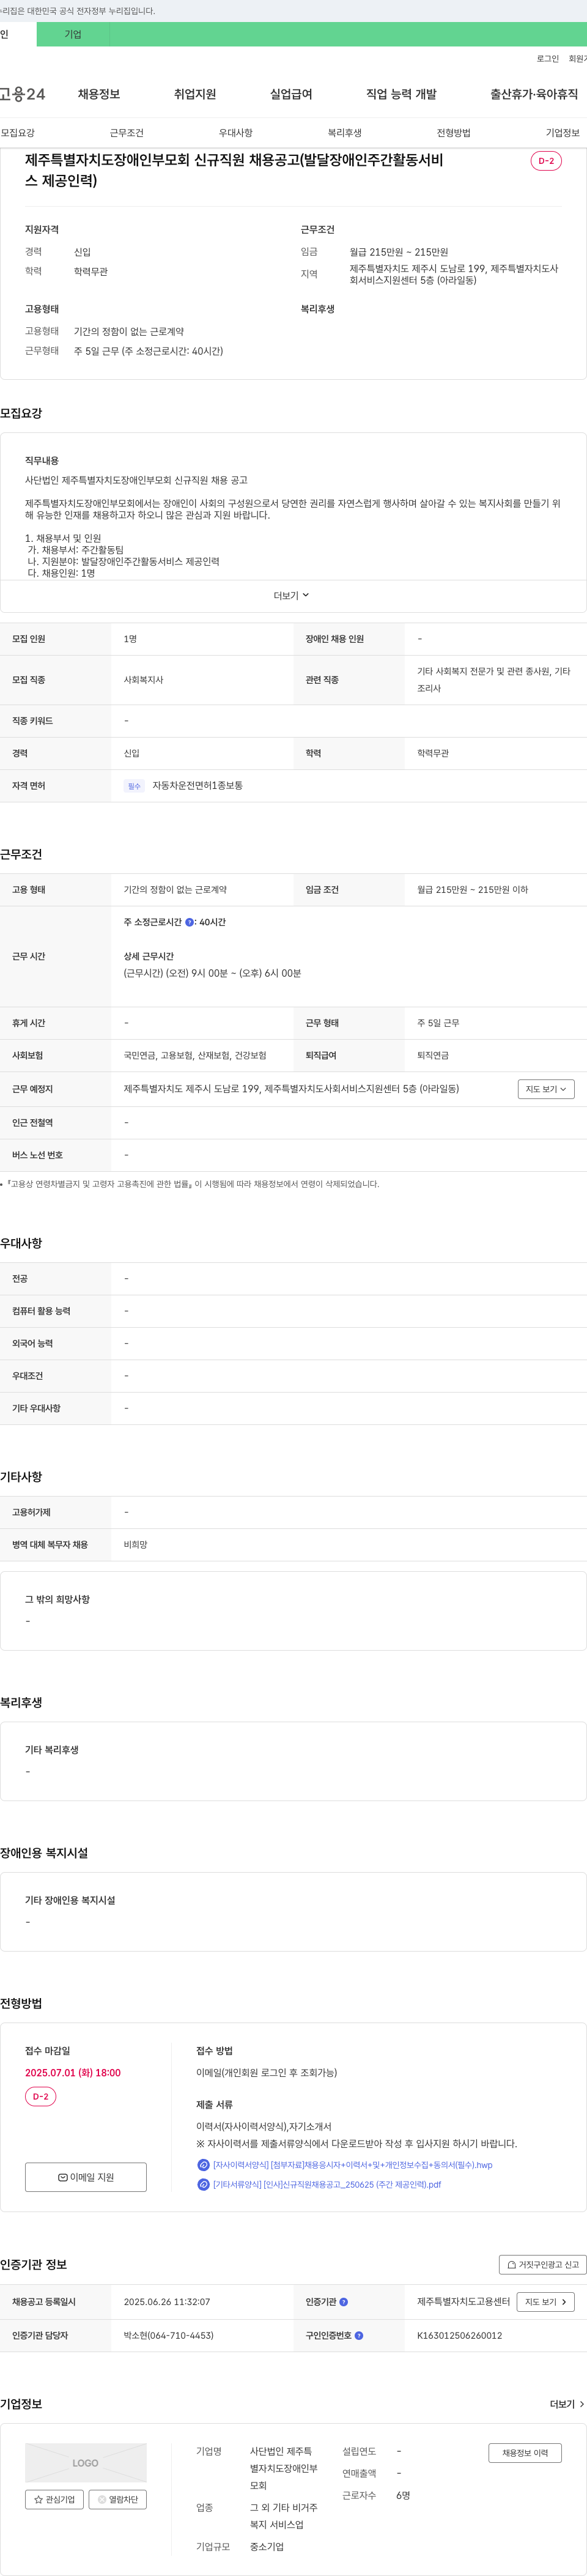The width and height of the screenshot is (587, 2576).
Task: Click the D-2 badge beside the job title
Action: (x=546, y=161)
